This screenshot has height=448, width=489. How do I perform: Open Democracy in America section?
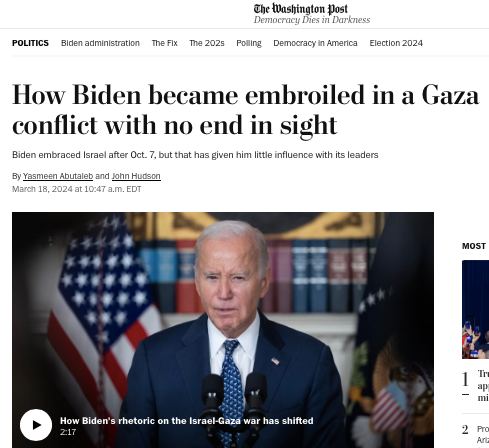315,43
